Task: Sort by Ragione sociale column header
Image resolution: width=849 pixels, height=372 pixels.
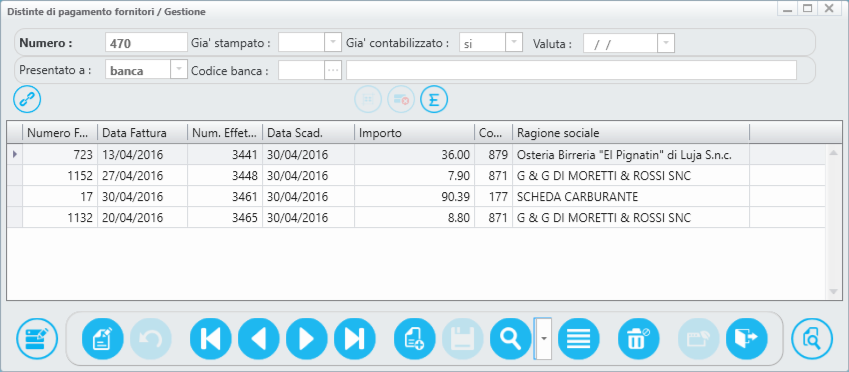Action: coord(631,133)
